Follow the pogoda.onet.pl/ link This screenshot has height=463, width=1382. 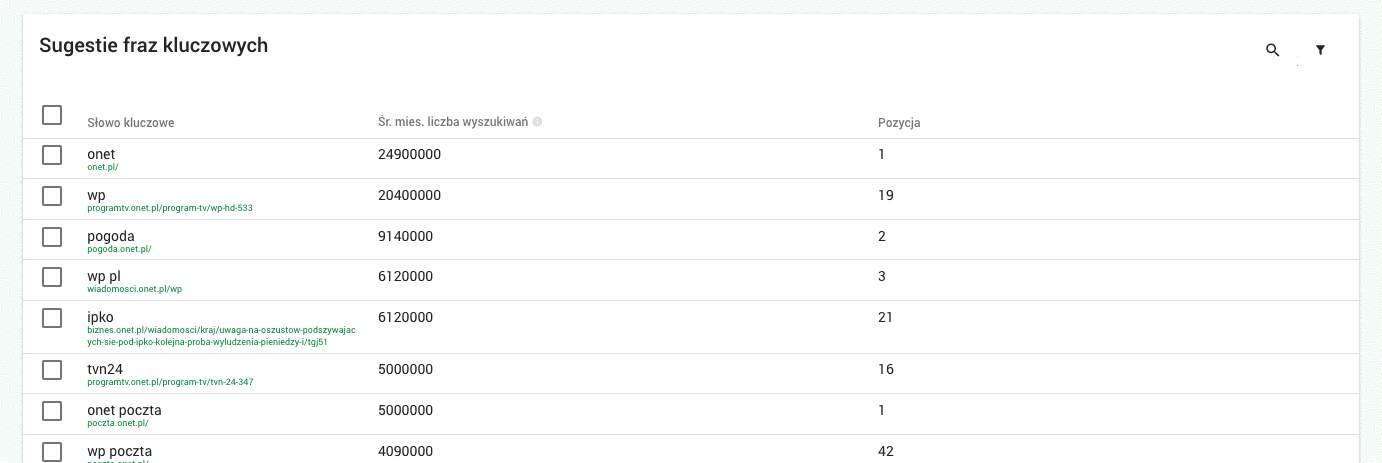click(120, 249)
